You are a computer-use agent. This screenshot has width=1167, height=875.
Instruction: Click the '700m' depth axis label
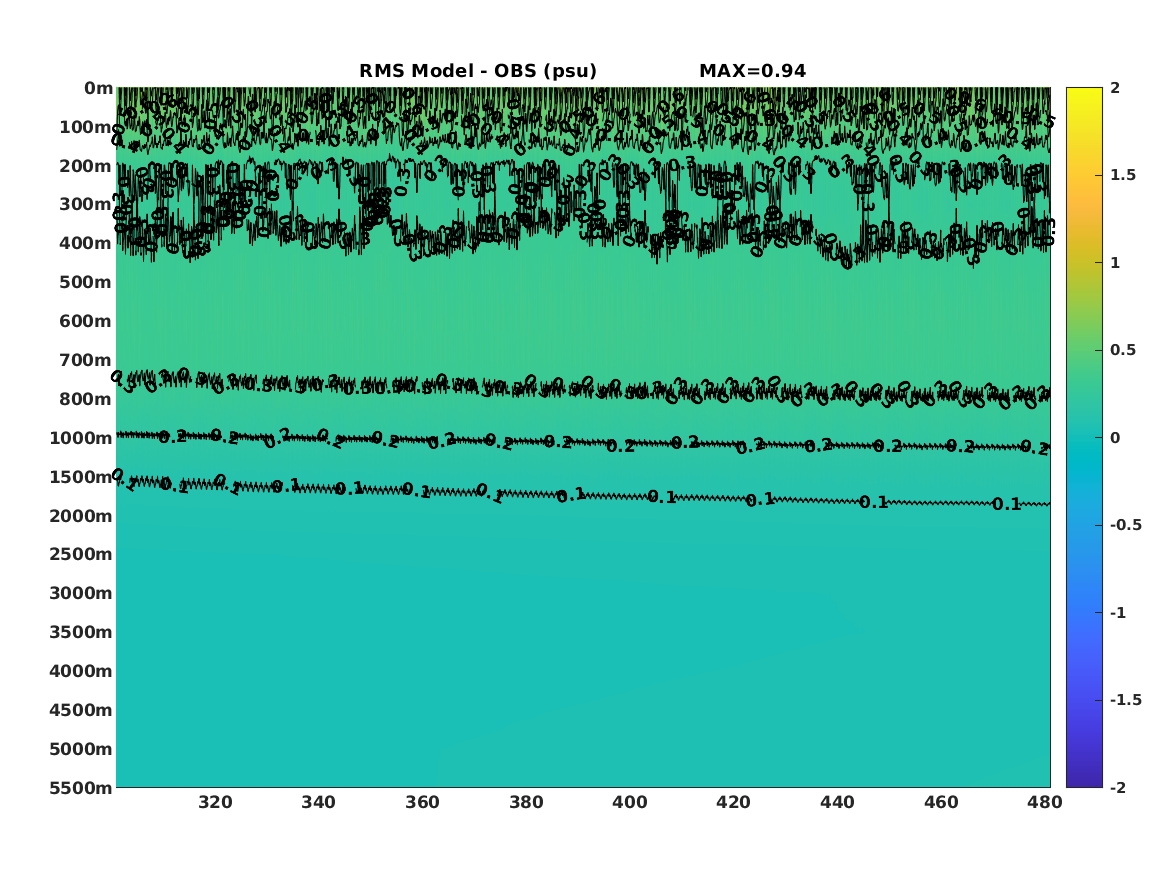(86, 360)
